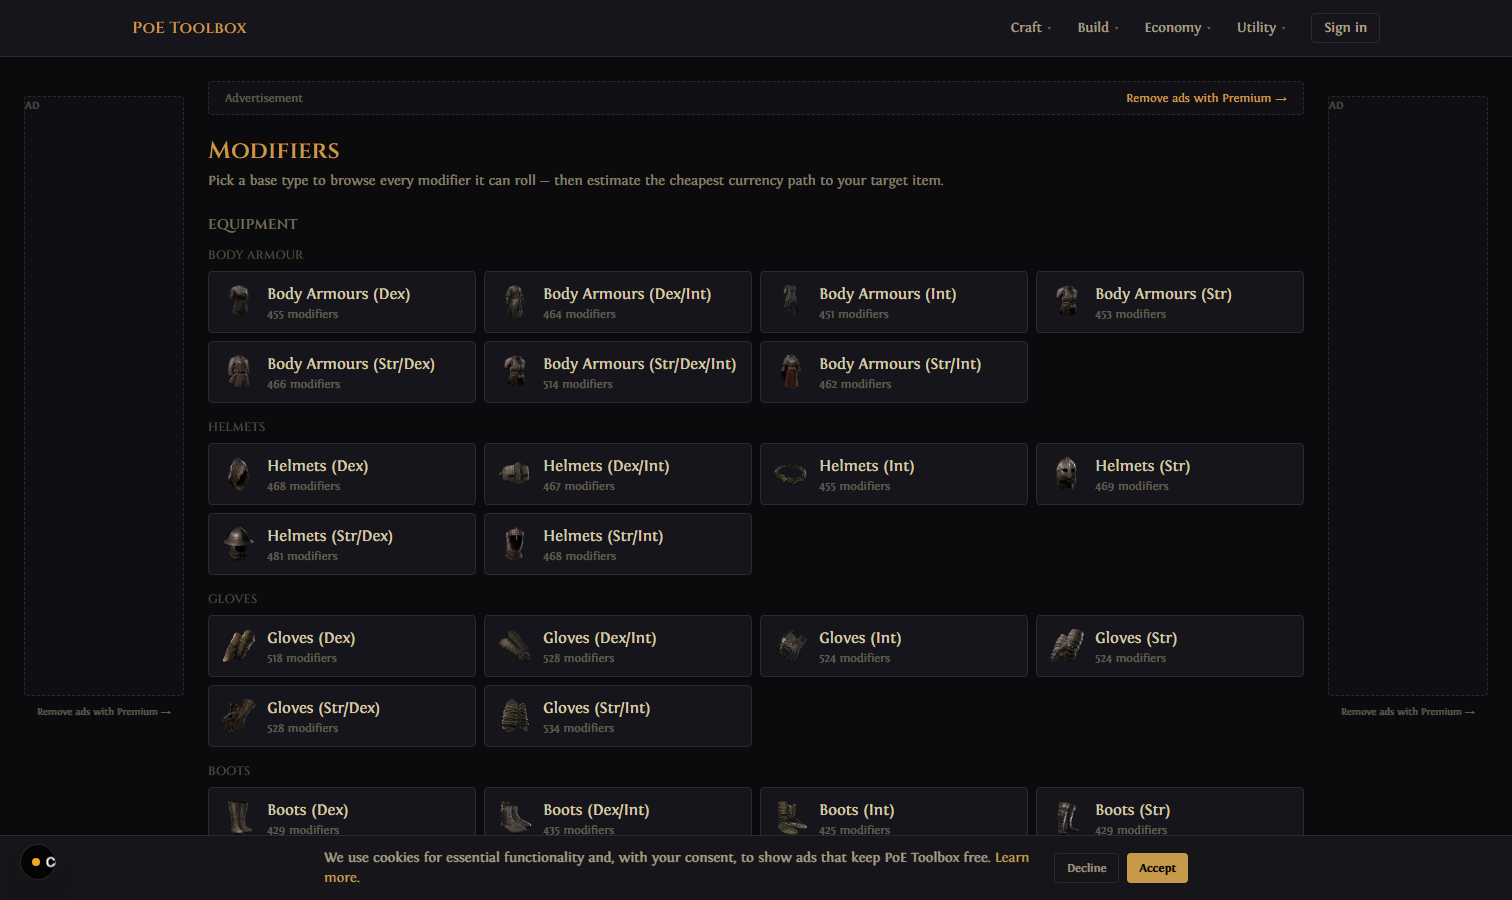Select Body Armours (Str/Dex/Int) title

pyautogui.click(x=639, y=364)
